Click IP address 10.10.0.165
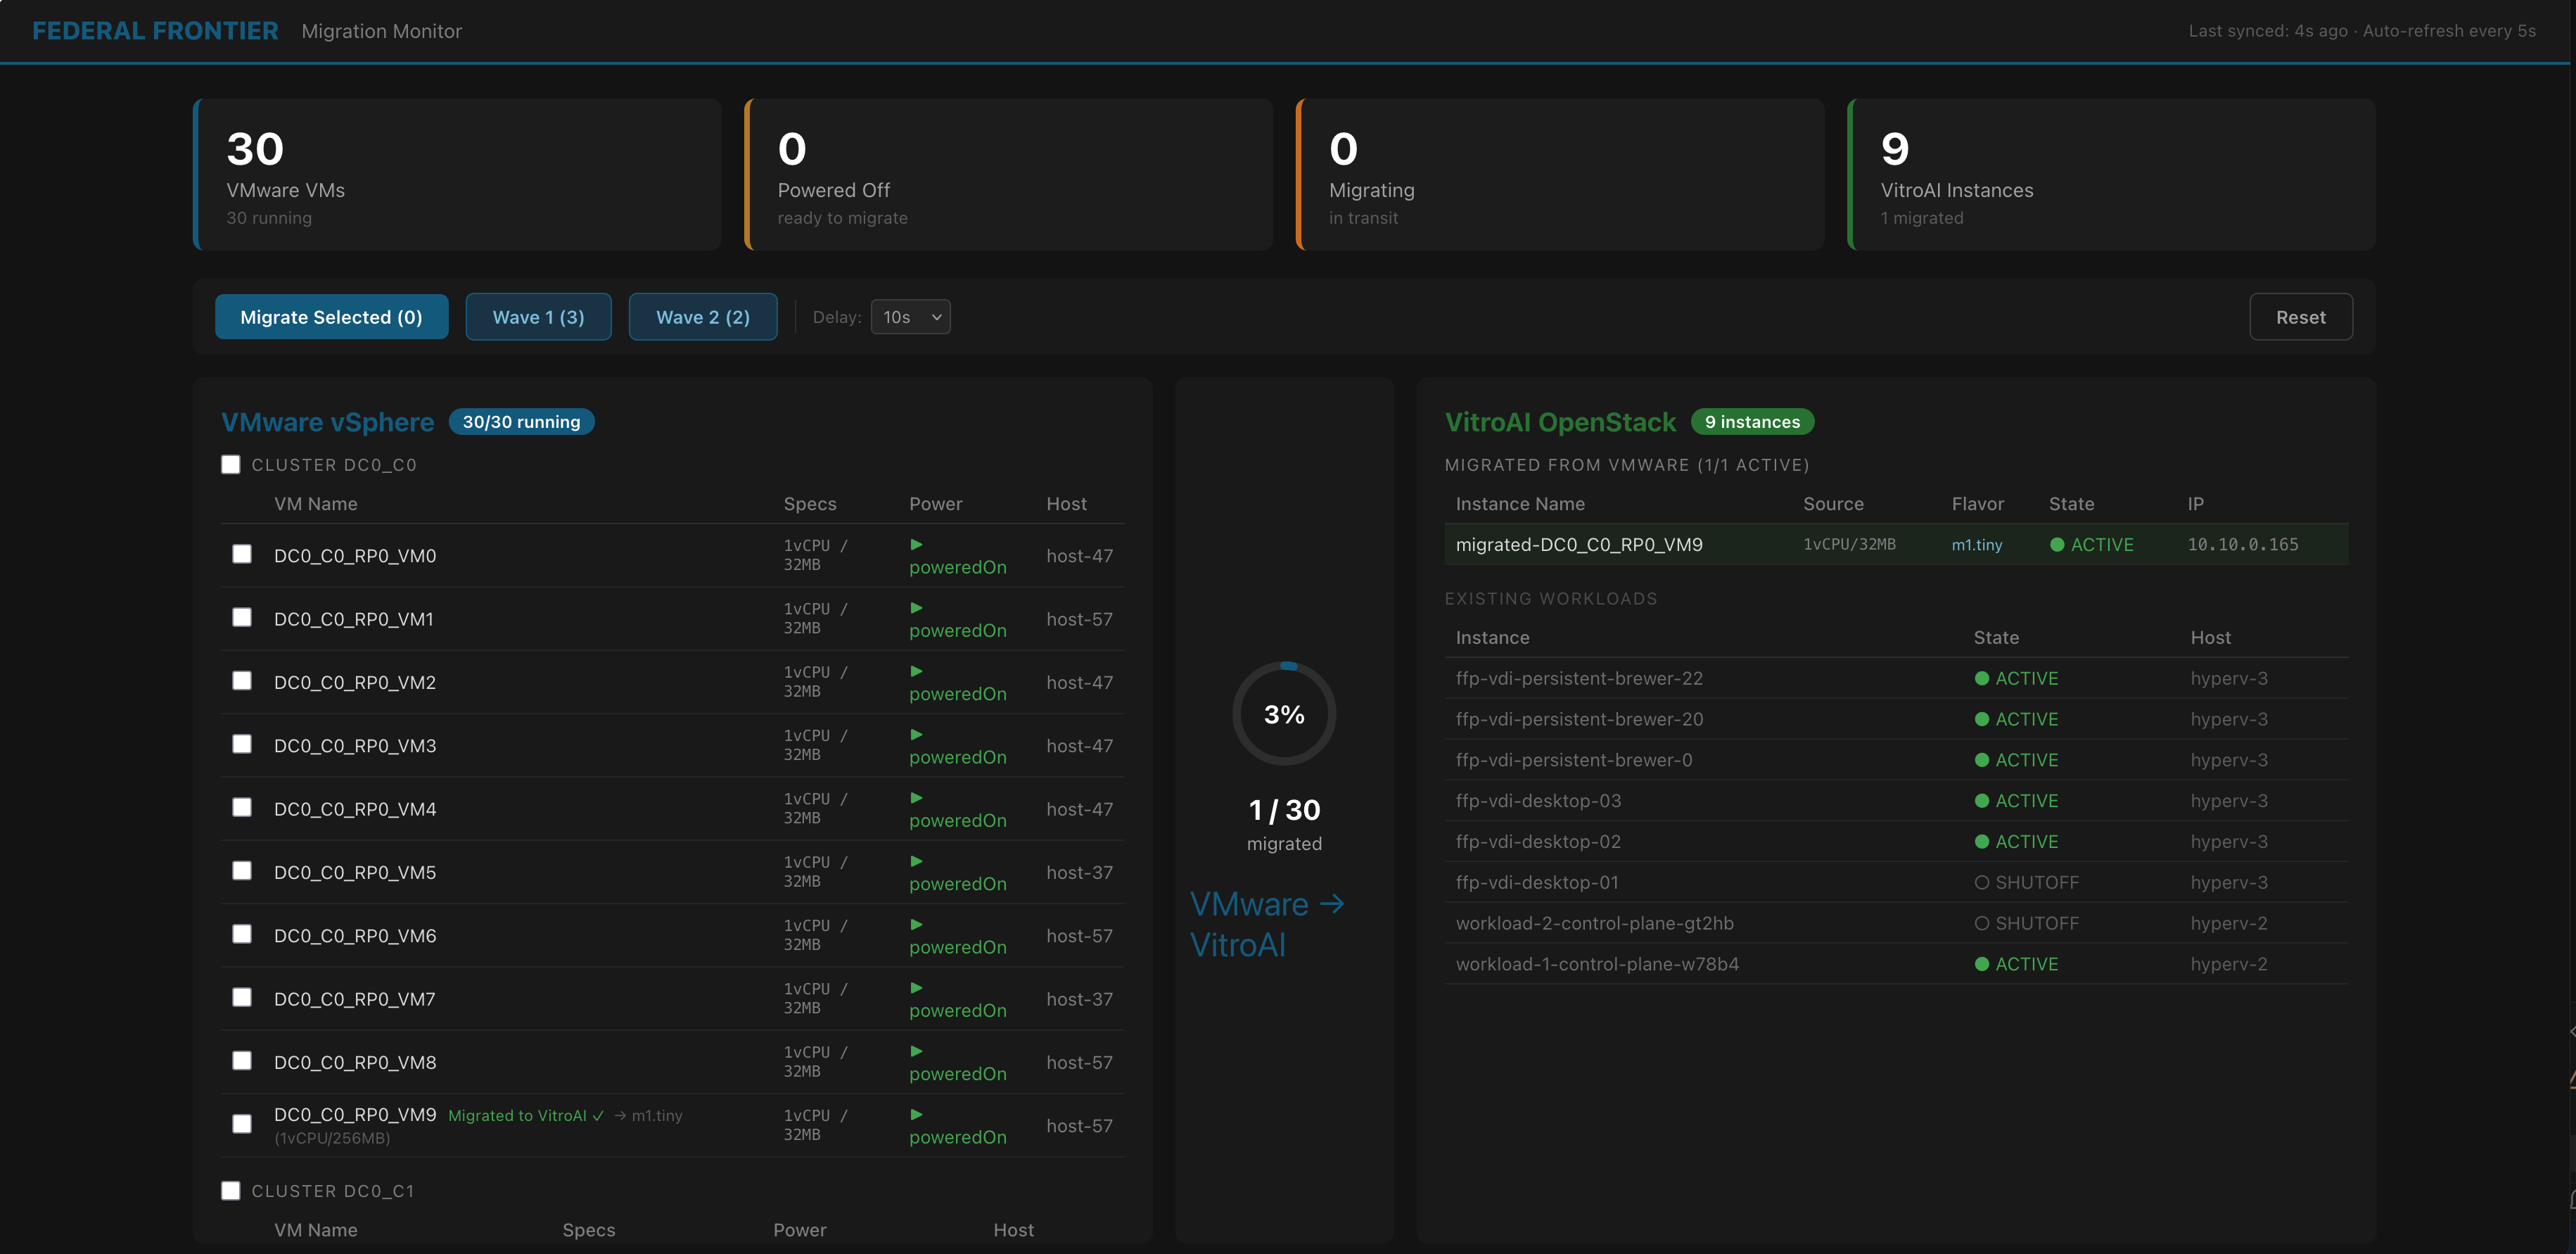 [2243, 545]
